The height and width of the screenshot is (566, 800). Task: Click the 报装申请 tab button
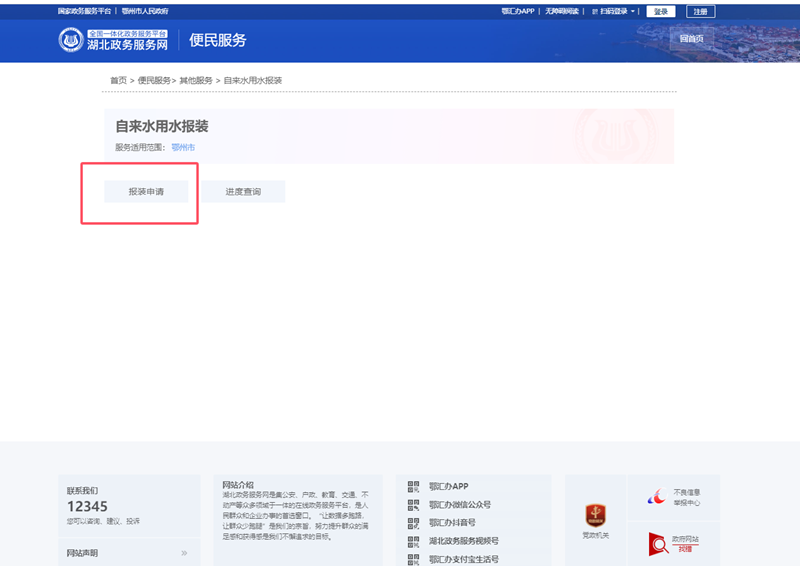pyautogui.click(x=146, y=191)
